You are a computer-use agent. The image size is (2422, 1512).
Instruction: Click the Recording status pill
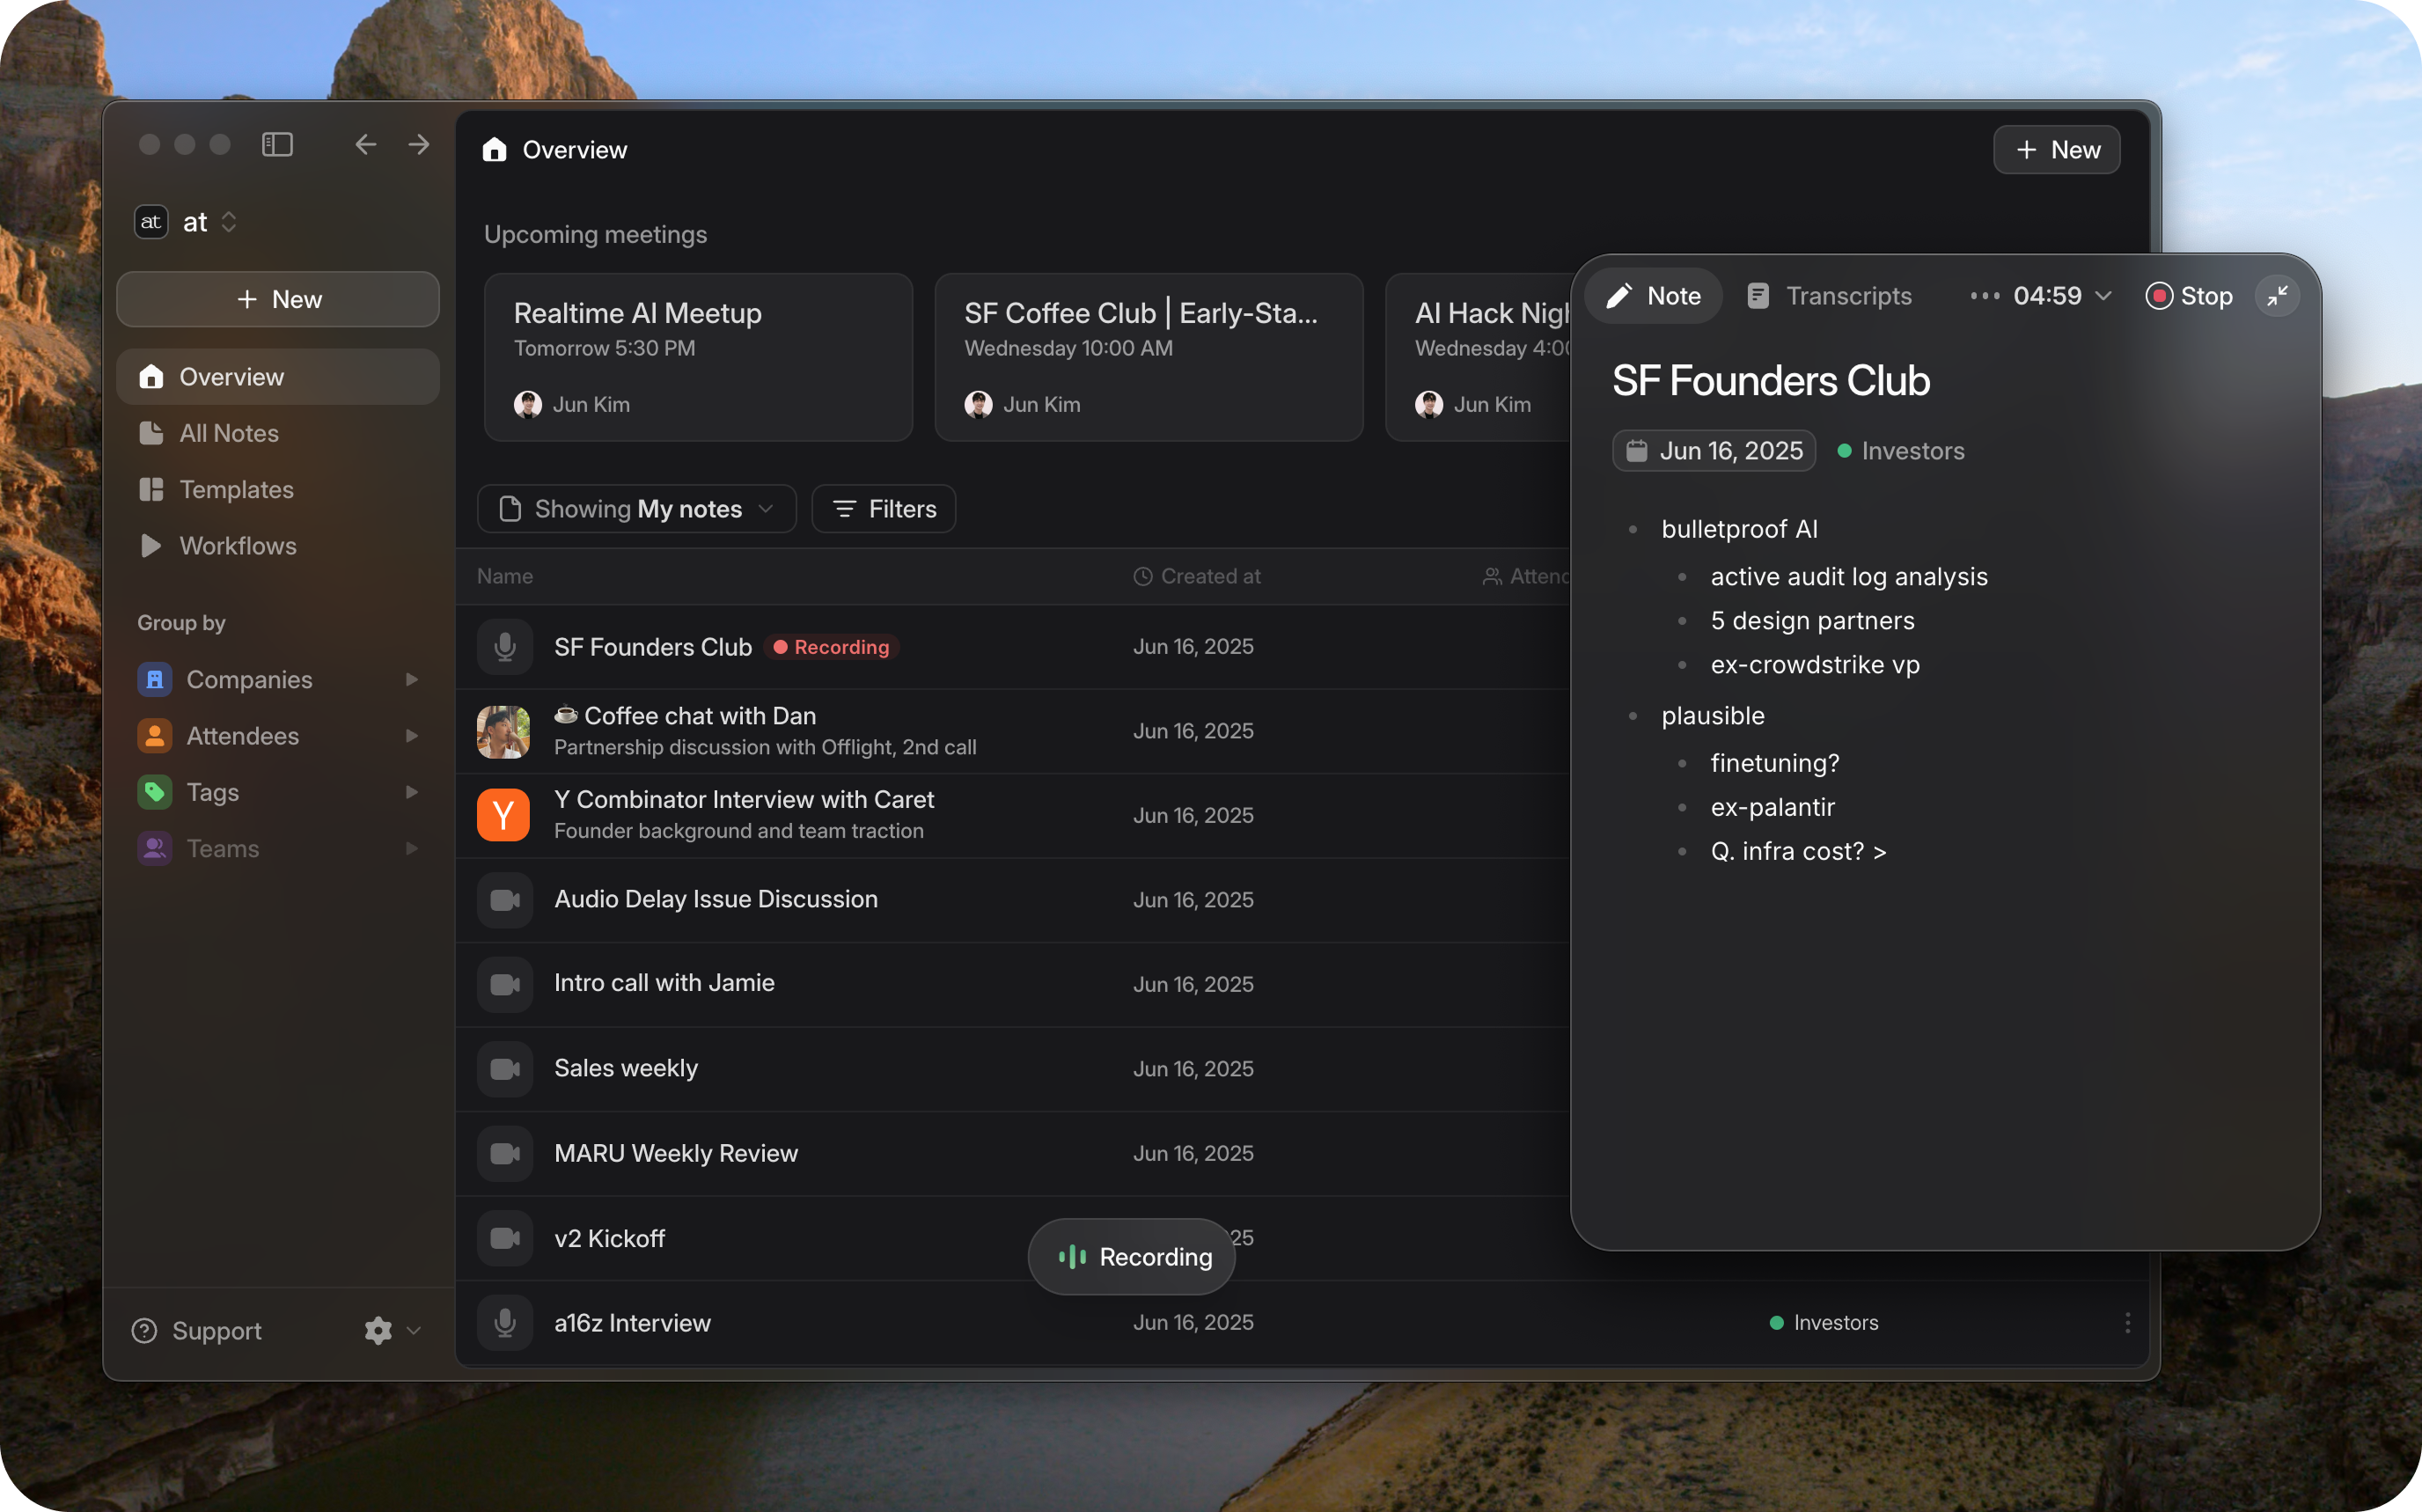(1131, 1257)
